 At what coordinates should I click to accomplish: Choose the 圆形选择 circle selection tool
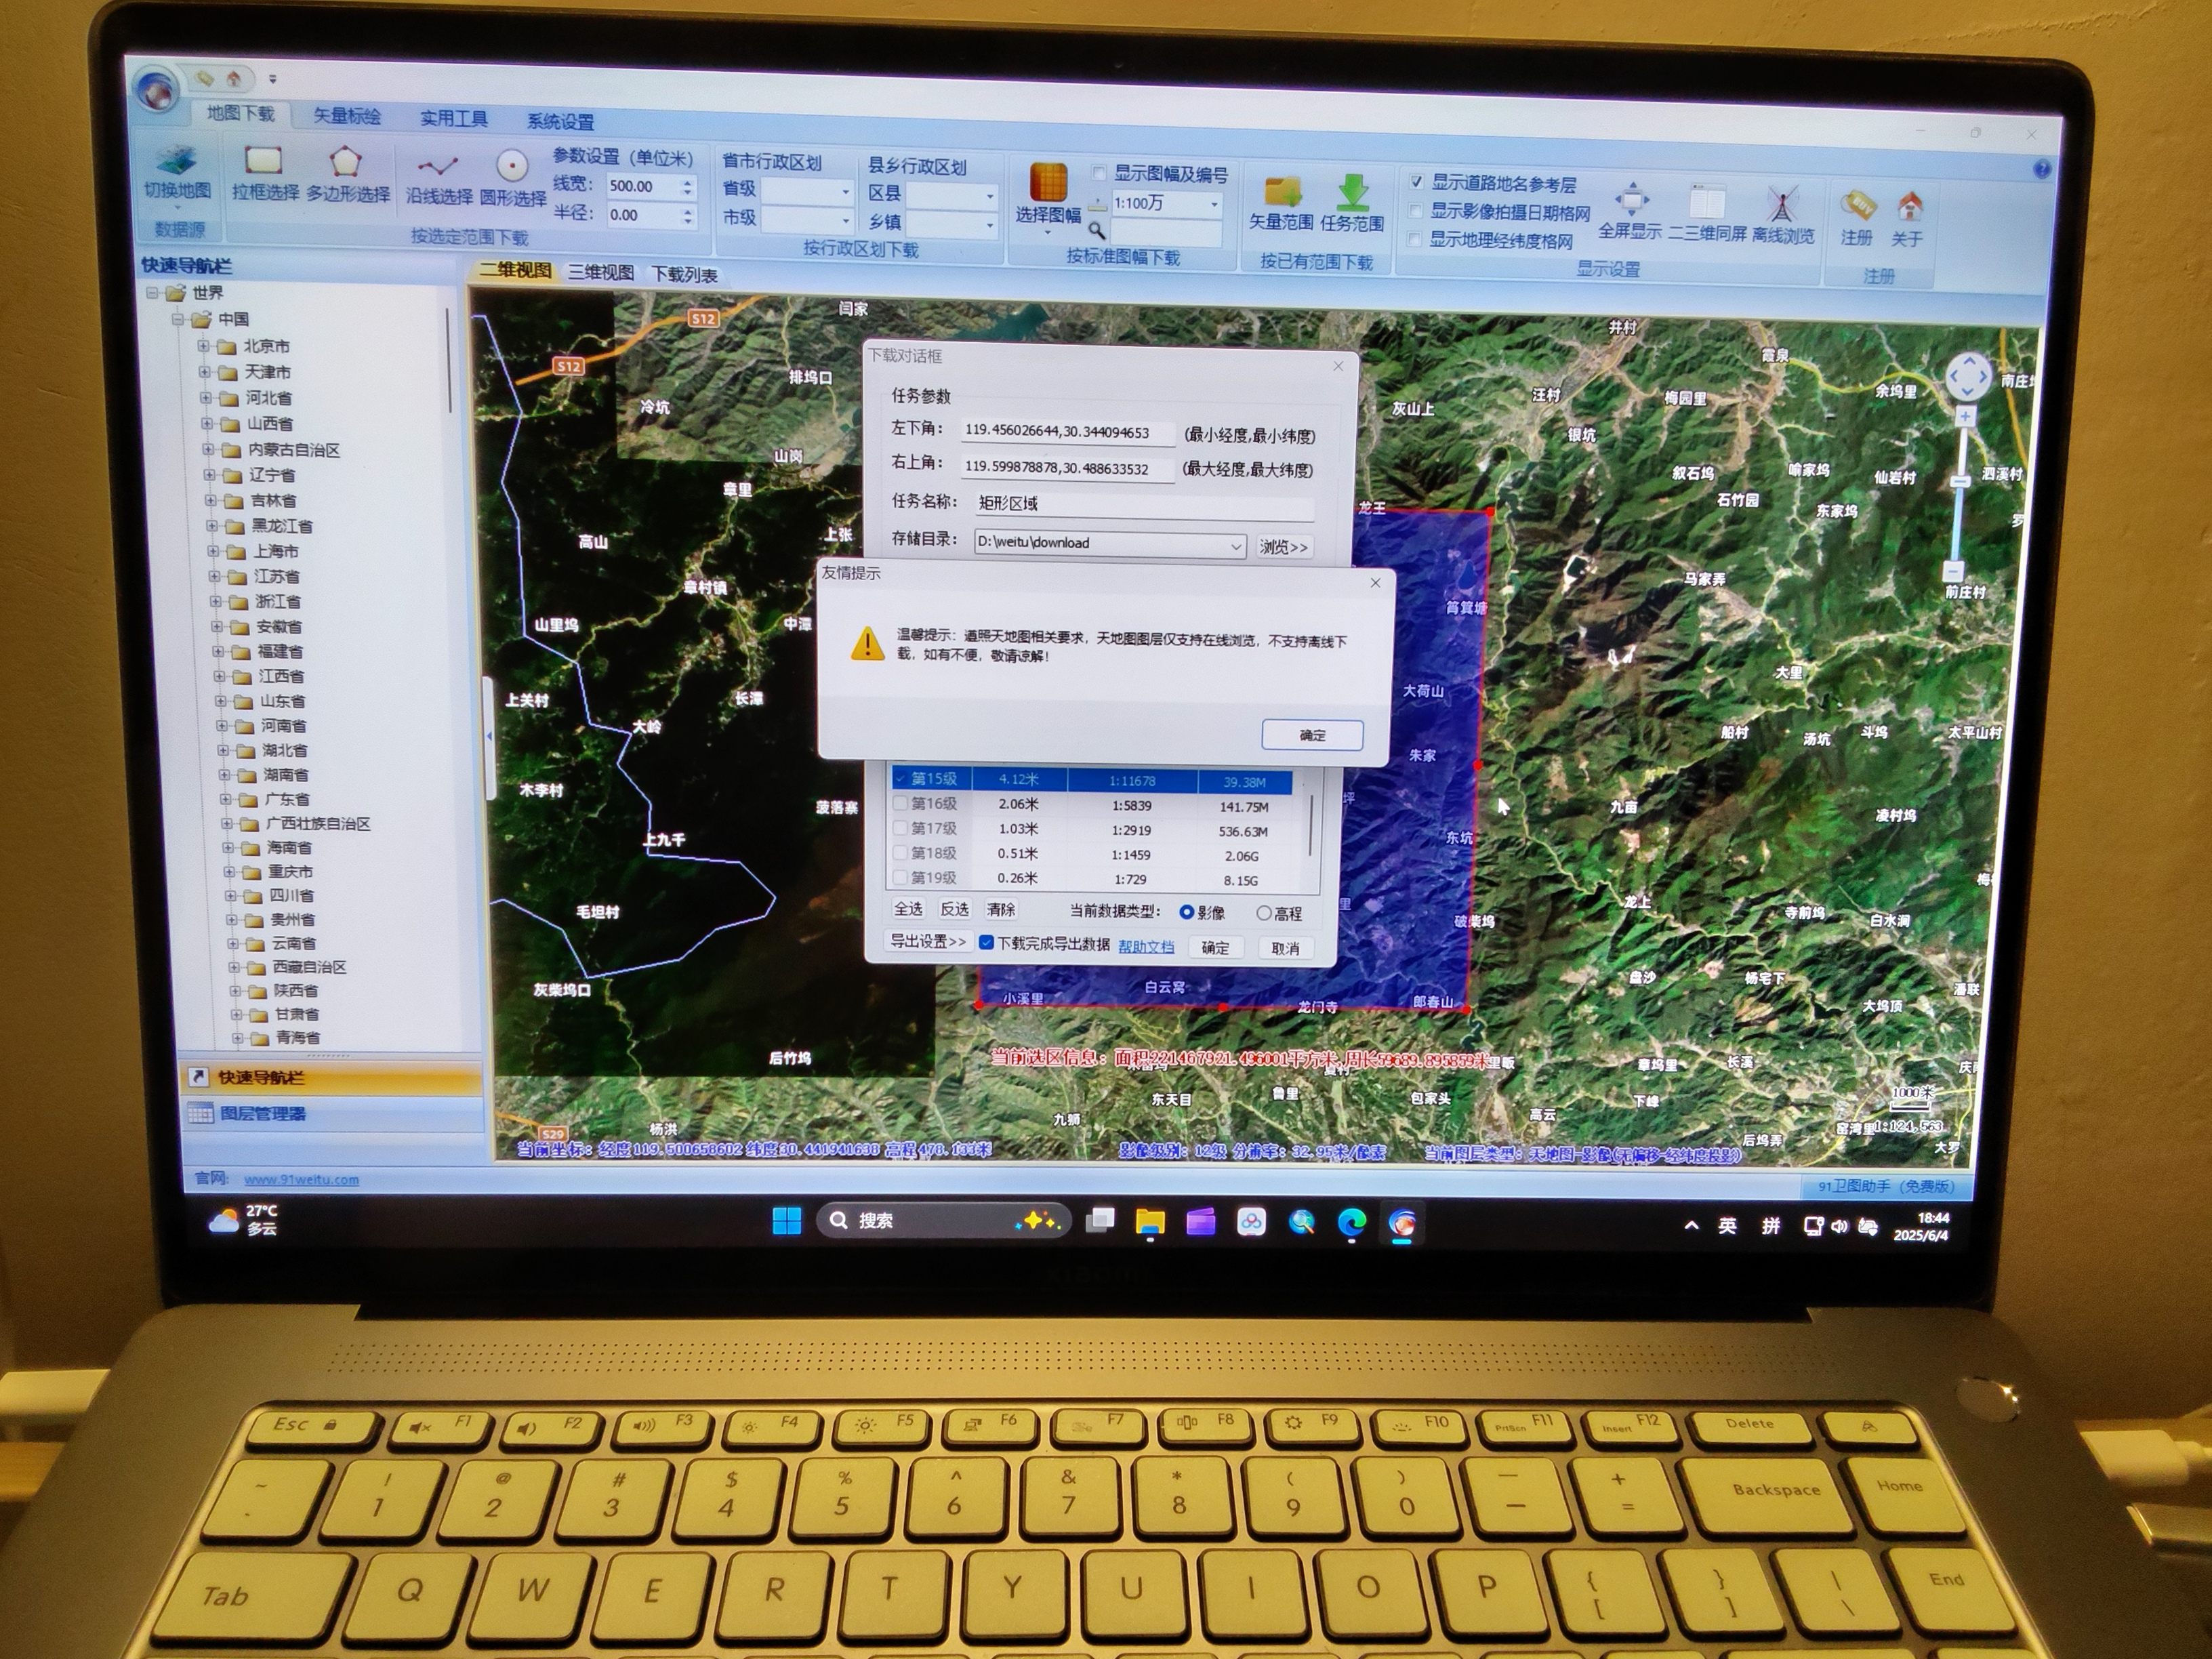[x=512, y=167]
